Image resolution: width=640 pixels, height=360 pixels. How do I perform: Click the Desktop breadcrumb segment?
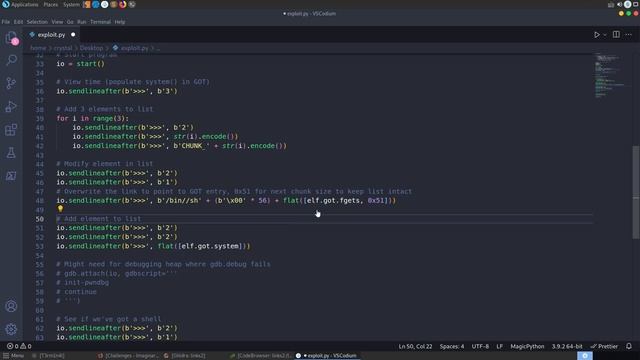point(91,48)
